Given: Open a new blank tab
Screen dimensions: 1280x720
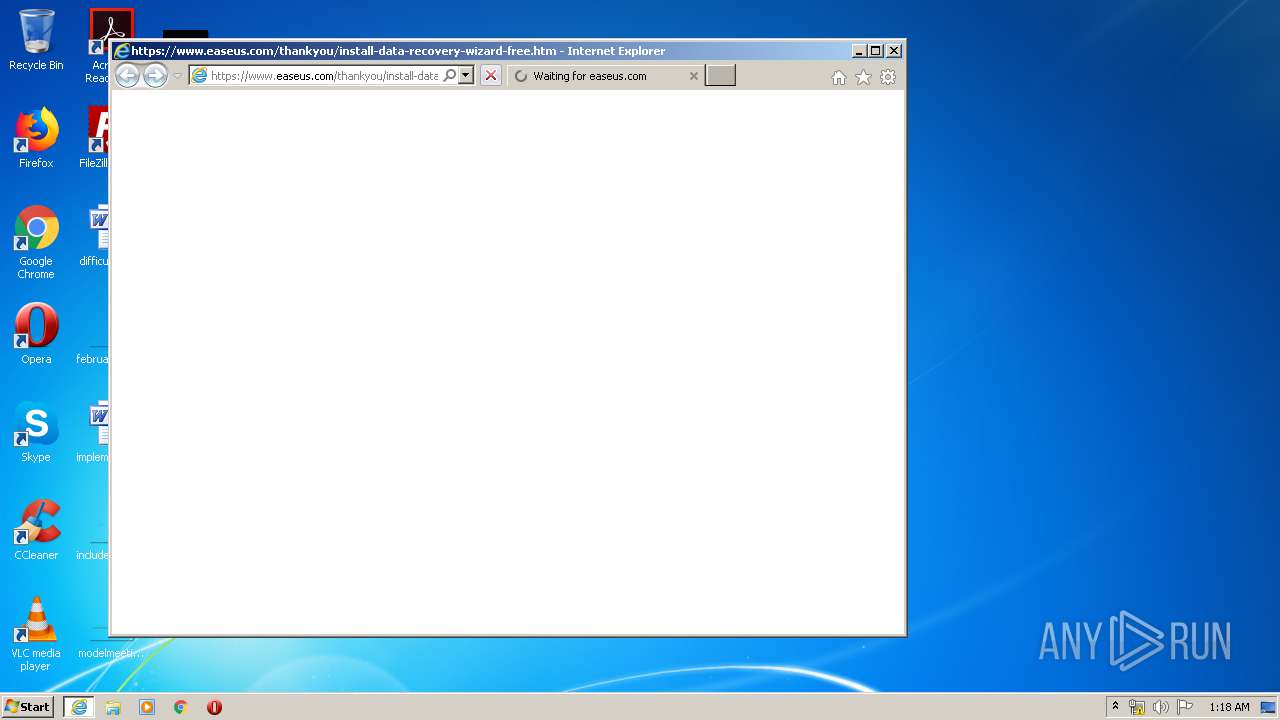Looking at the screenshot, I should 720,76.
